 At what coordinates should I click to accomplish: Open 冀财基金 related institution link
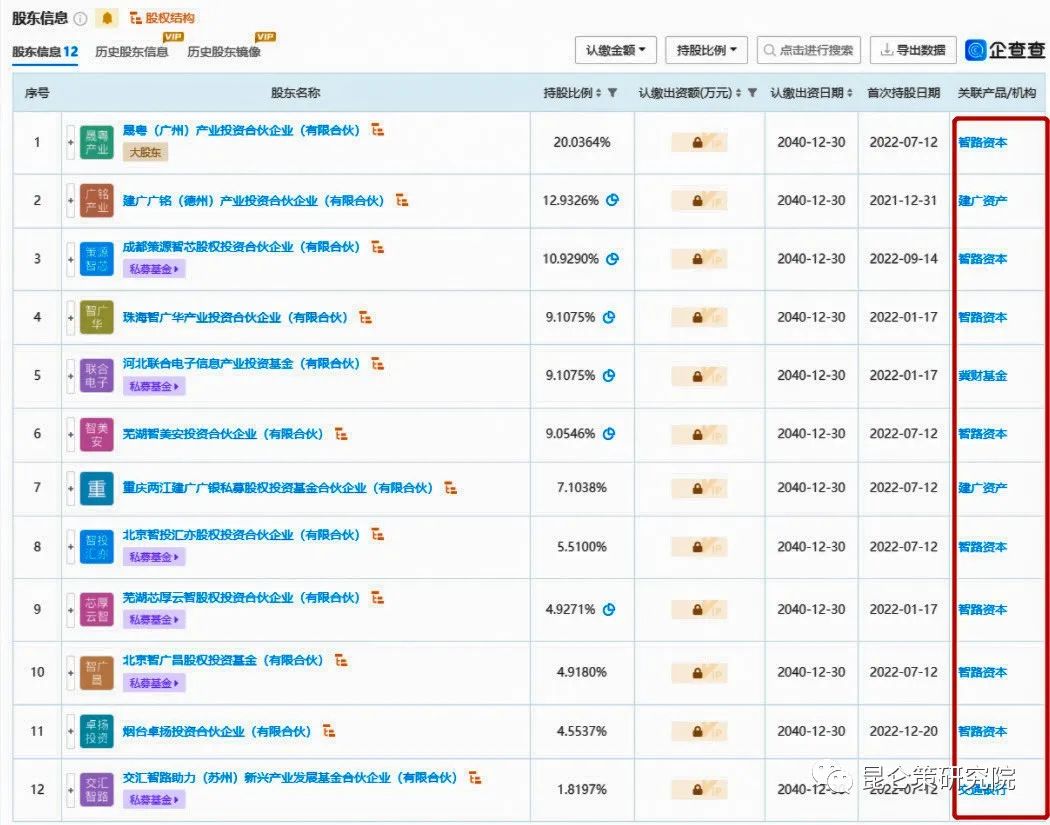coord(982,376)
